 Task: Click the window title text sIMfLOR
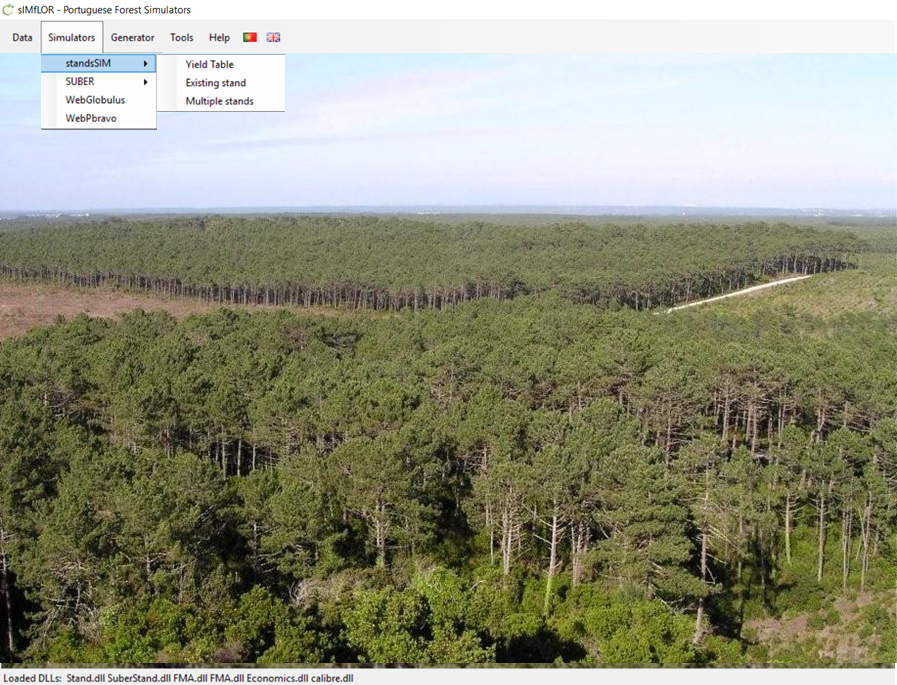point(35,10)
